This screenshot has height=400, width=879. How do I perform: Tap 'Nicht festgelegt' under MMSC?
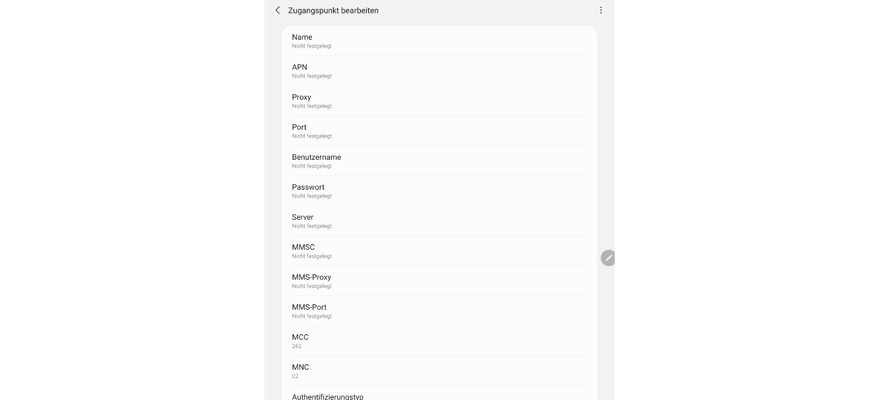(x=312, y=256)
